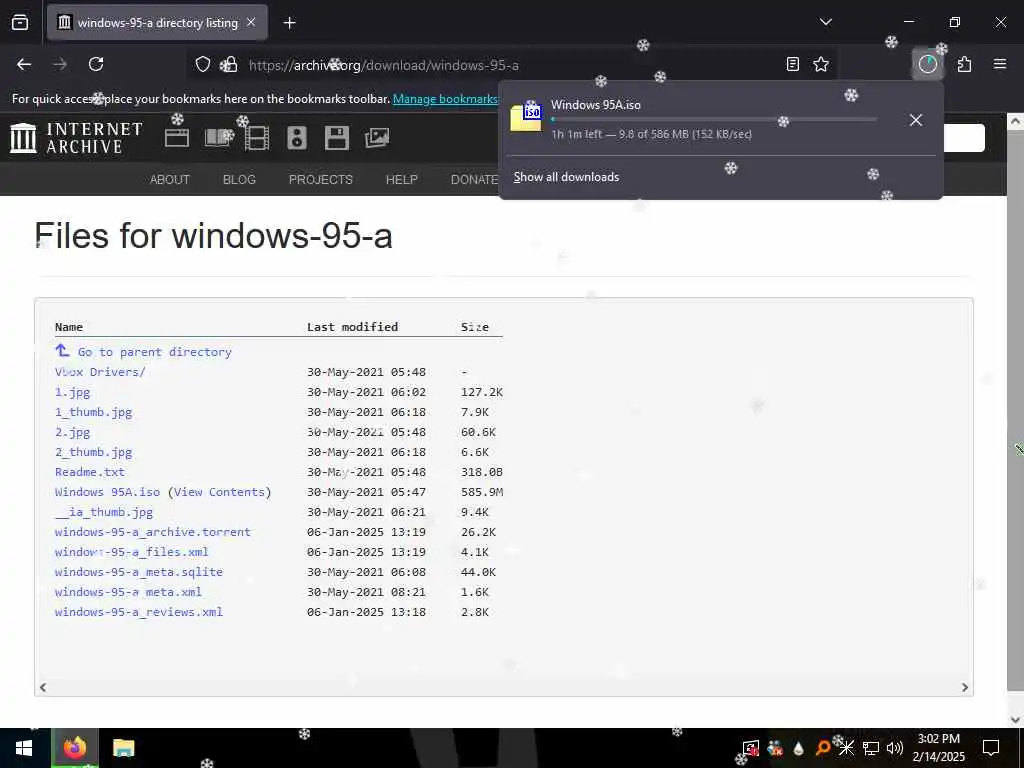Image resolution: width=1024 pixels, height=768 pixels.
Task: Click the listing's right scroll arrow
Action: point(965,687)
